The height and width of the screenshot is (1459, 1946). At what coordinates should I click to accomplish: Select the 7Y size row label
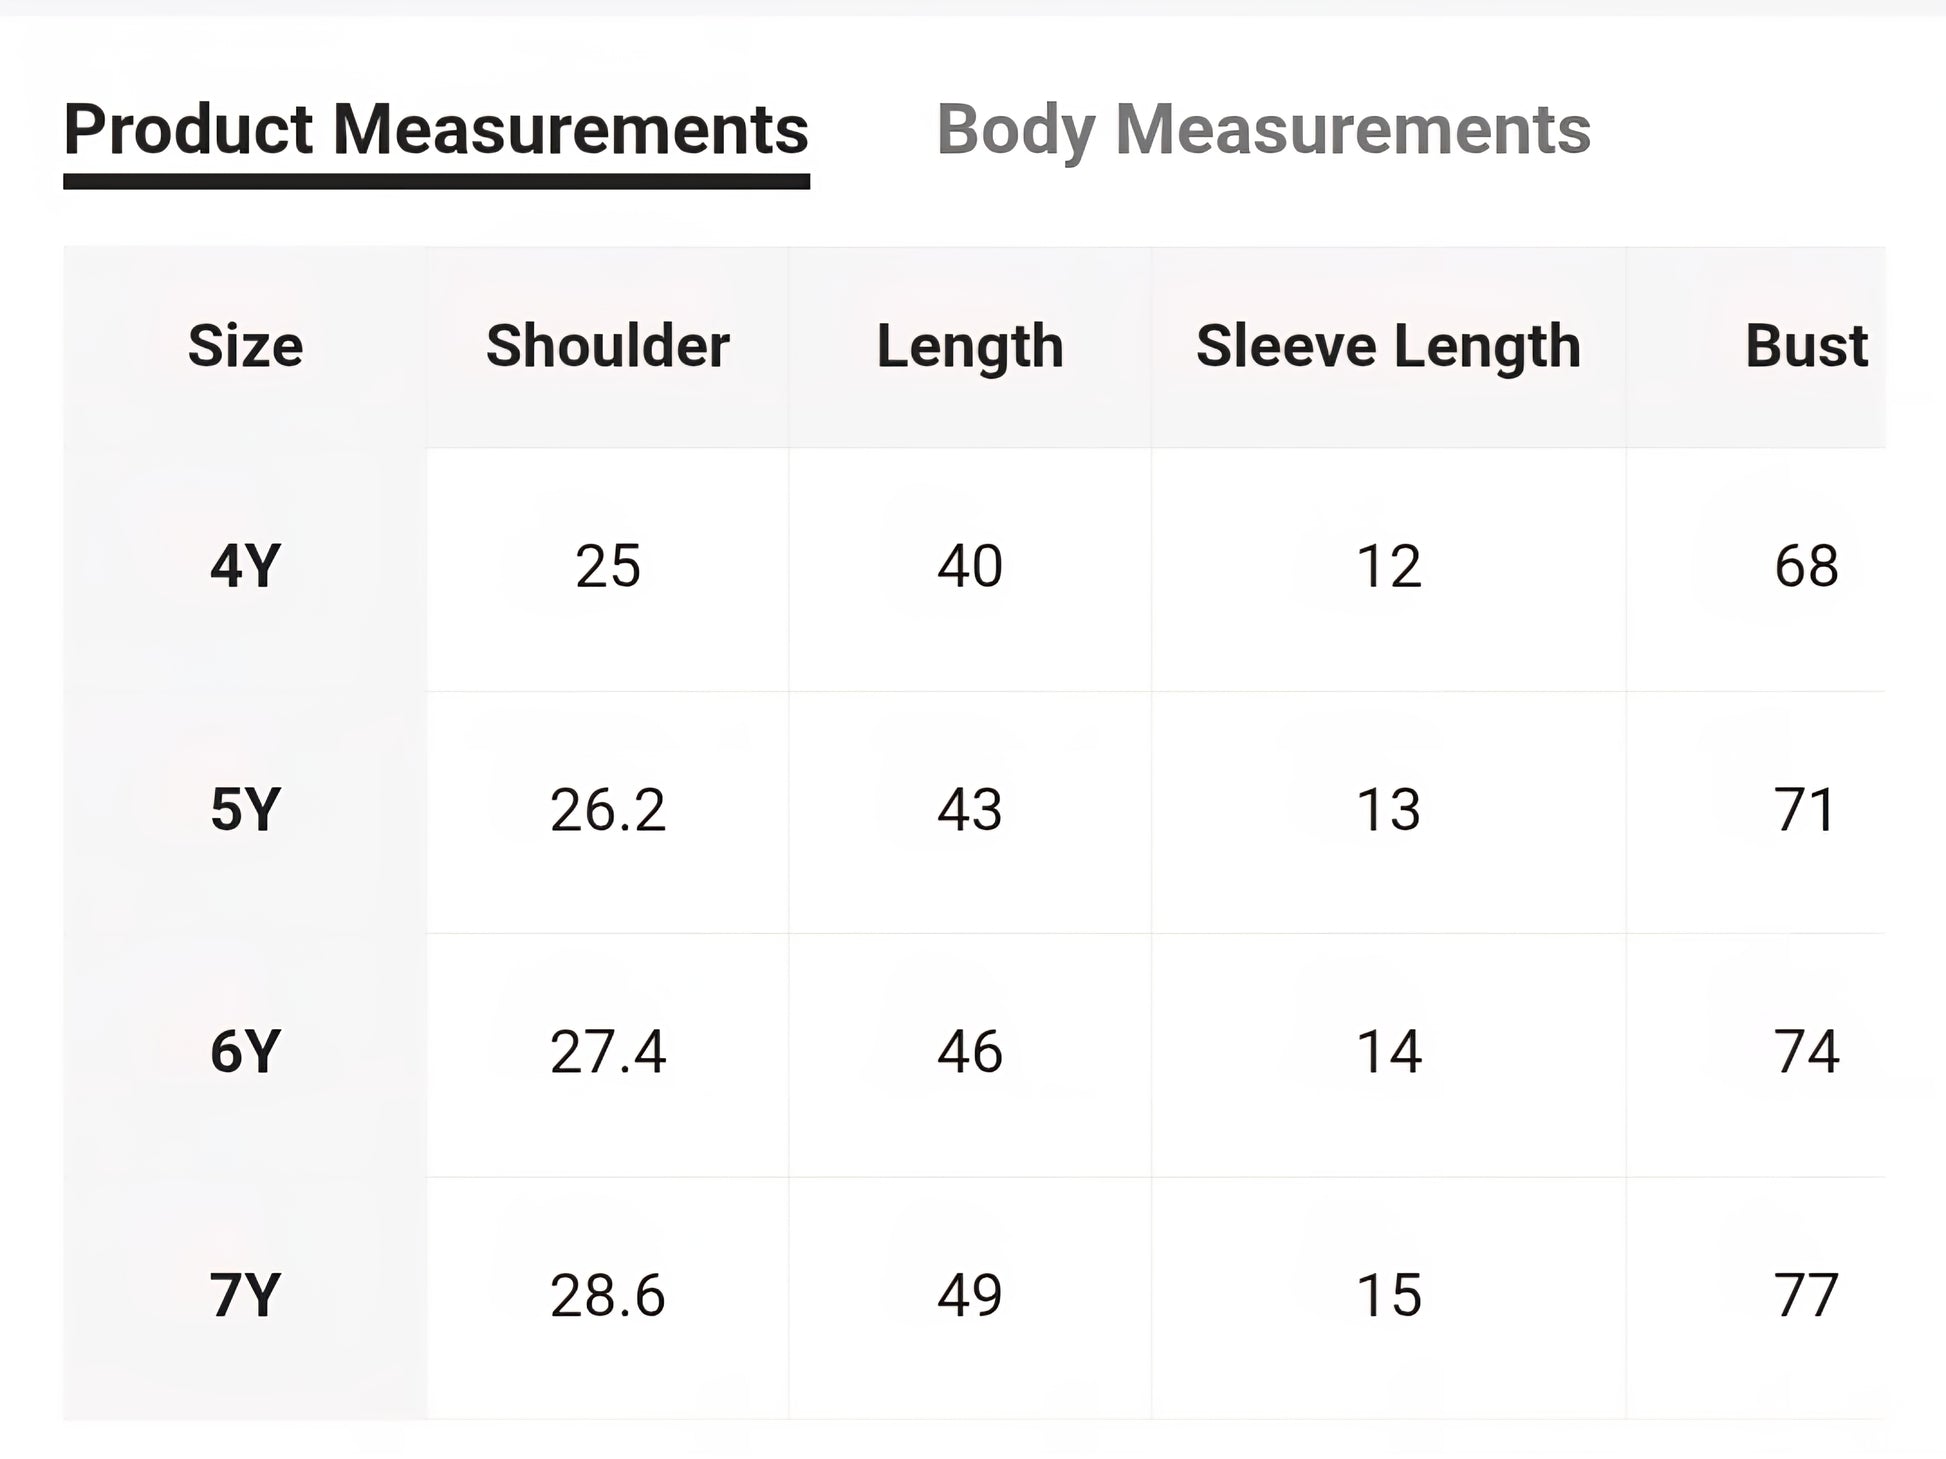tap(245, 1295)
